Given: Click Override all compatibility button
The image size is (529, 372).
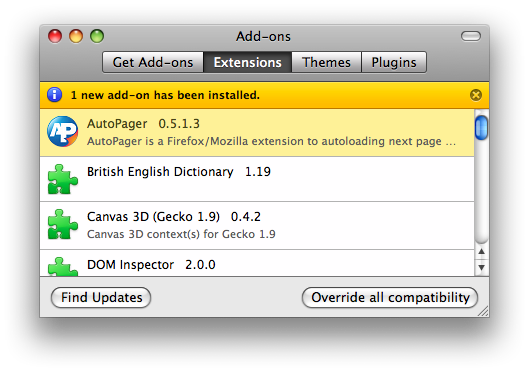Looking at the screenshot, I should pyautogui.click(x=390, y=297).
